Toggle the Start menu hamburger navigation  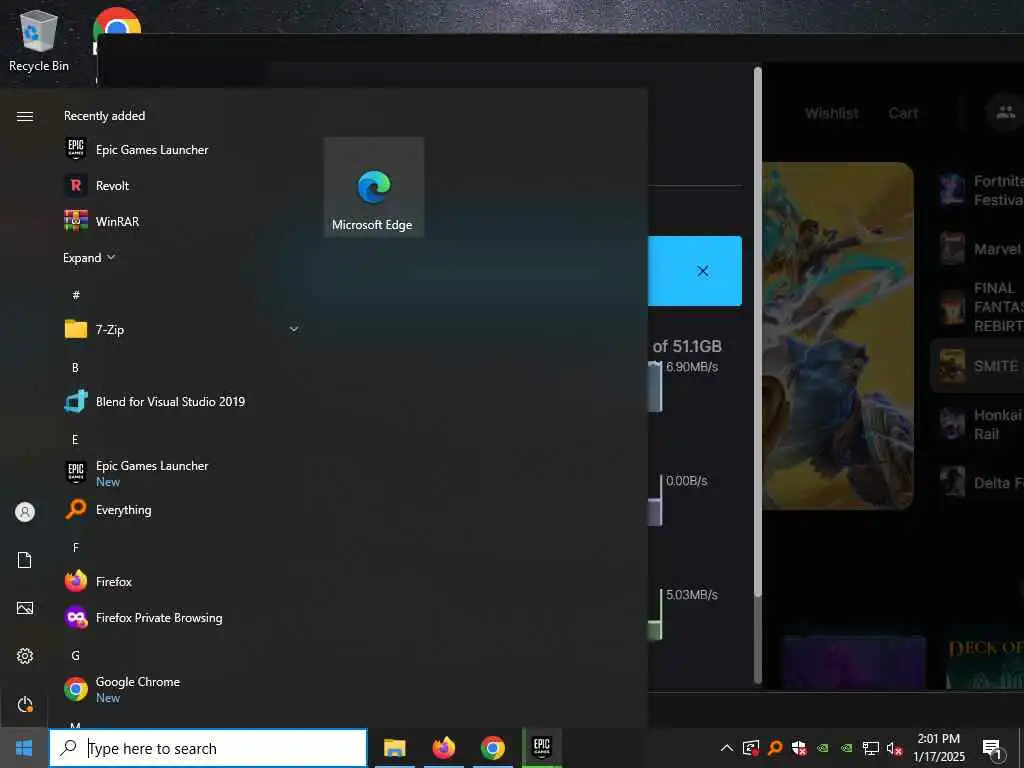pyautogui.click(x=25, y=116)
